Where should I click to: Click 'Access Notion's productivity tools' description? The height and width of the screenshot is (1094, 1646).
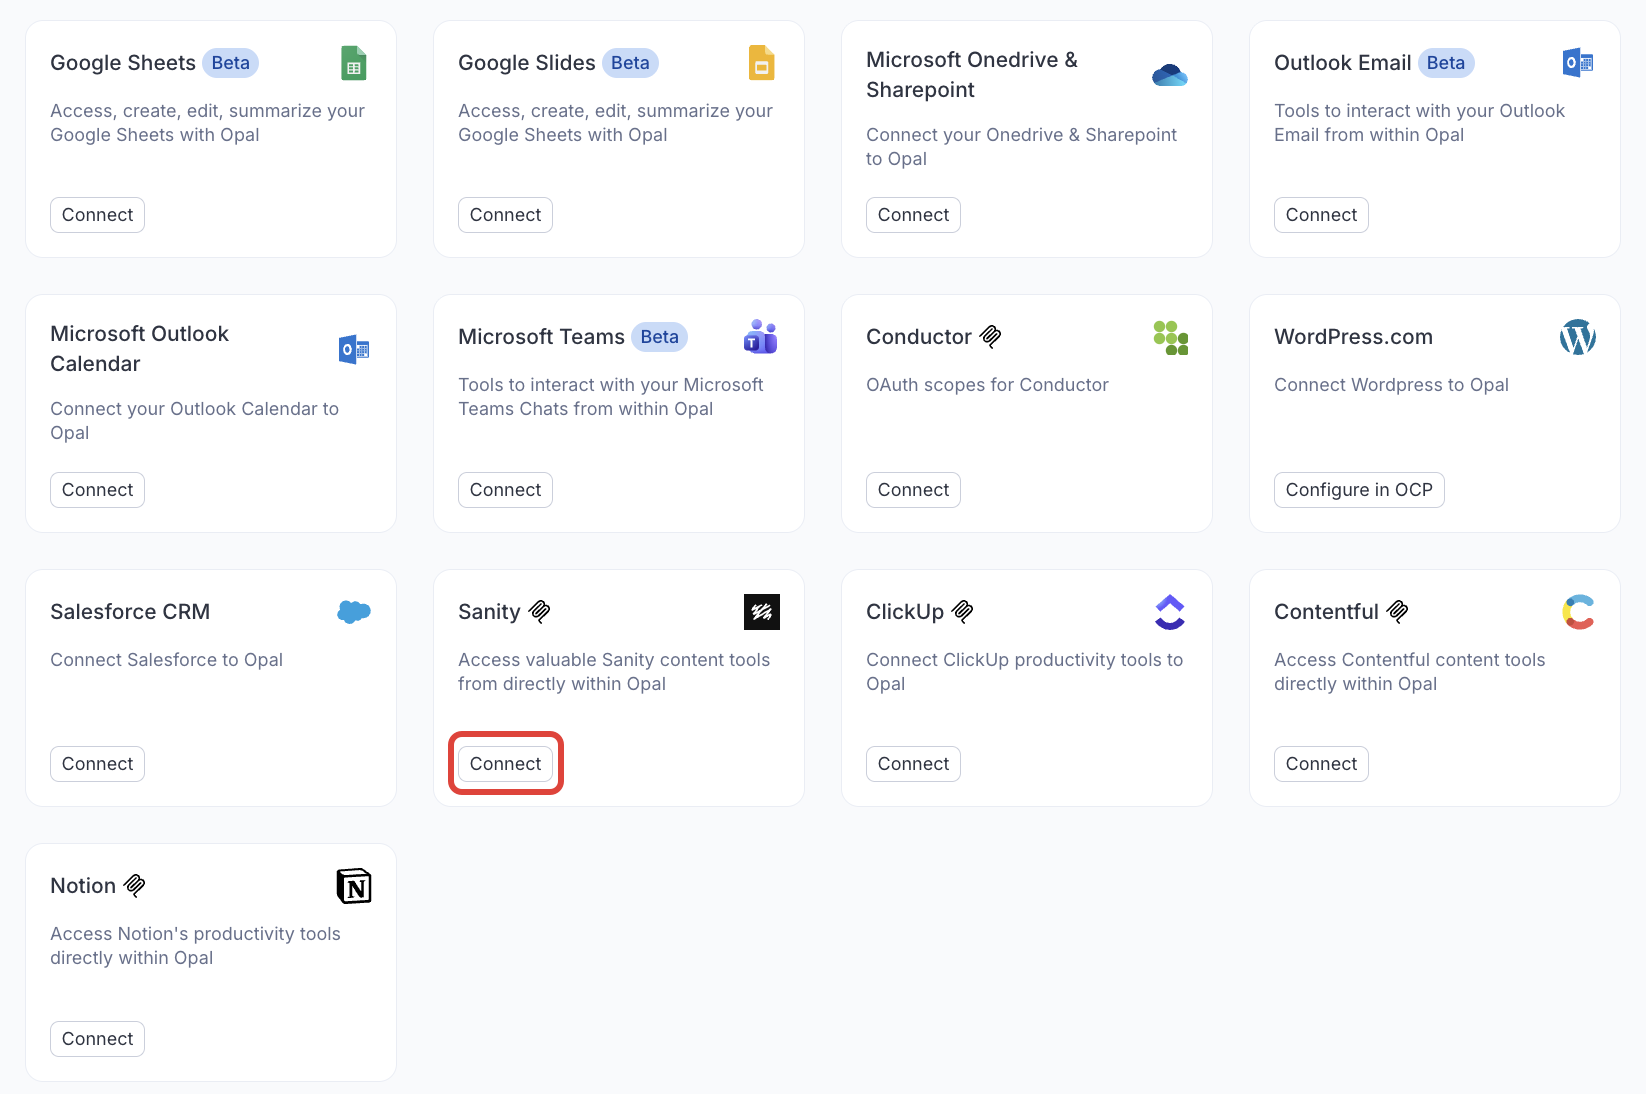(195, 946)
